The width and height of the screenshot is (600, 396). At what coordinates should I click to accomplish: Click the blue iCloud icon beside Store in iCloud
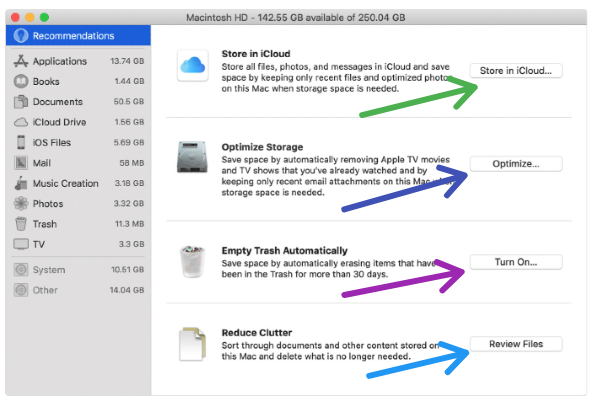tap(192, 65)
